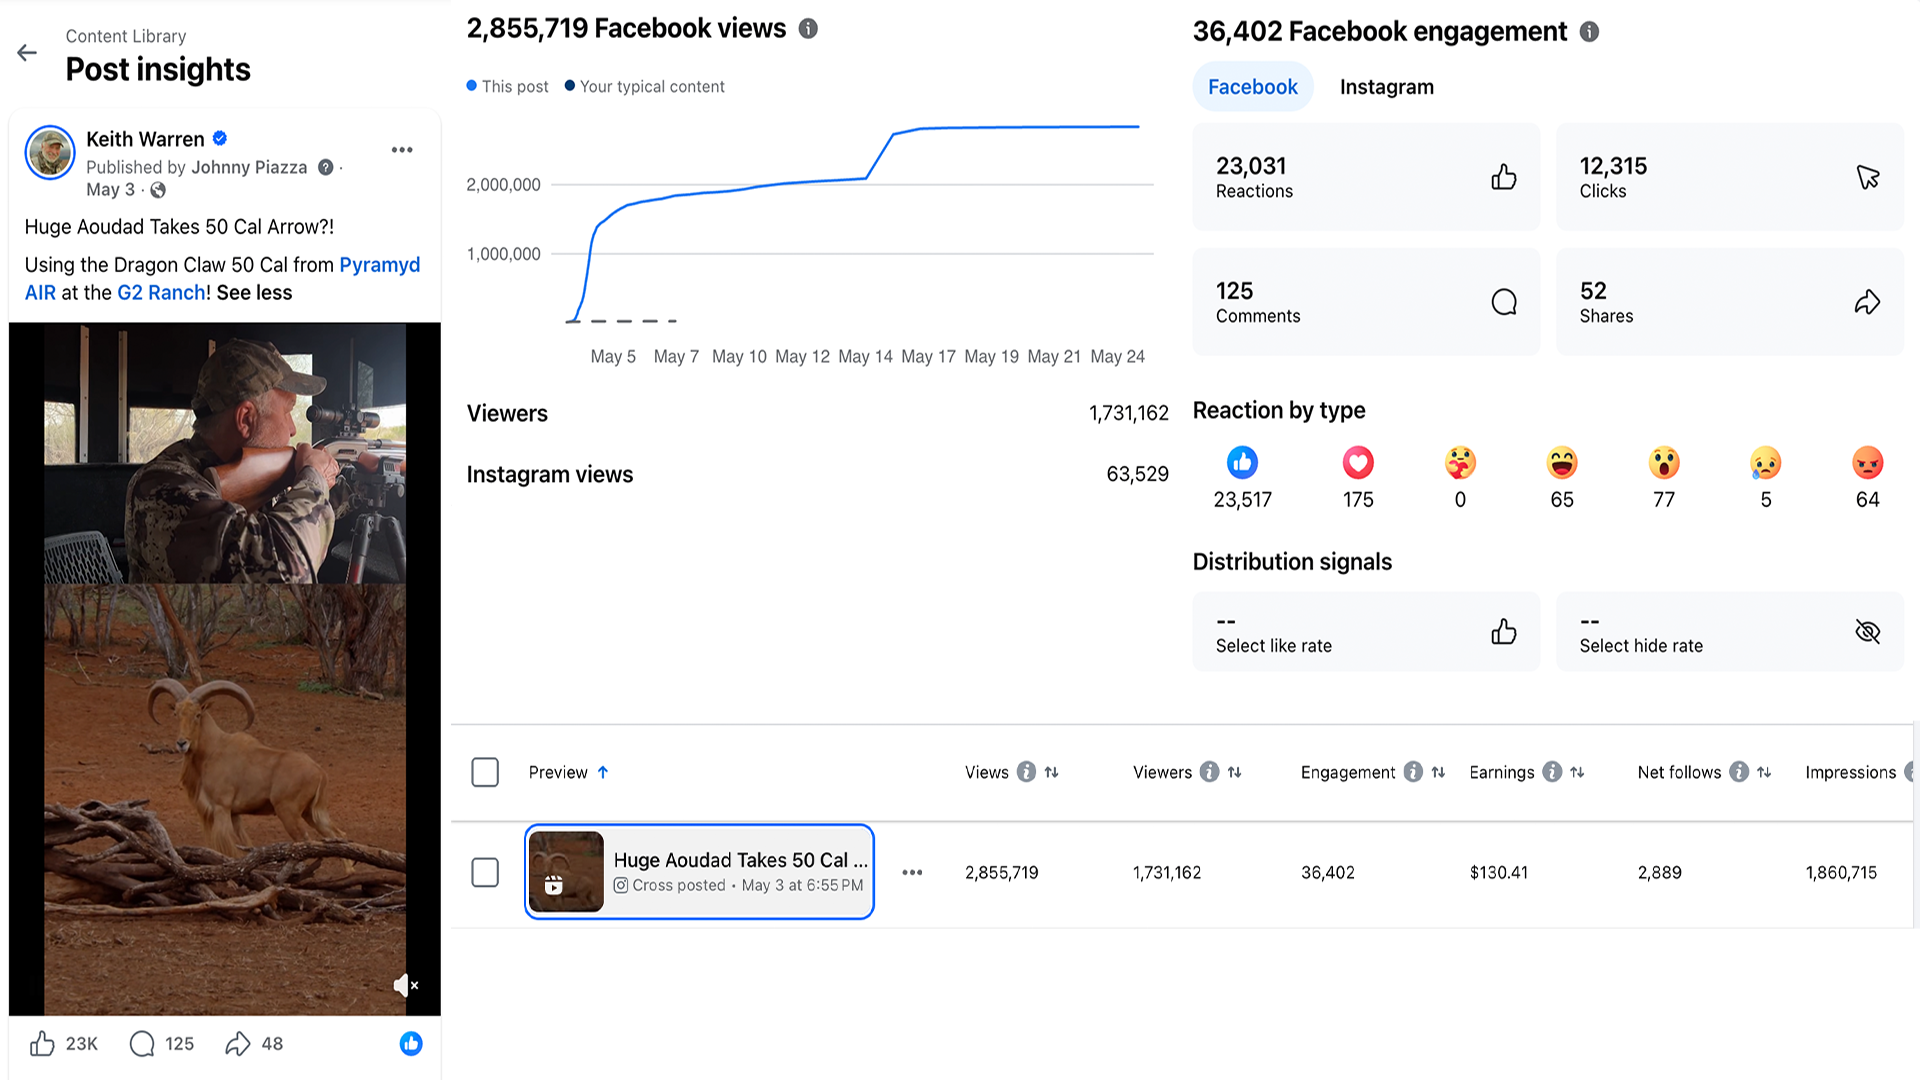The width and height of the screenshot is (1920, 1080).
Task: Open the 12,315 Clicks card
Action: (x=1730, y=177)
